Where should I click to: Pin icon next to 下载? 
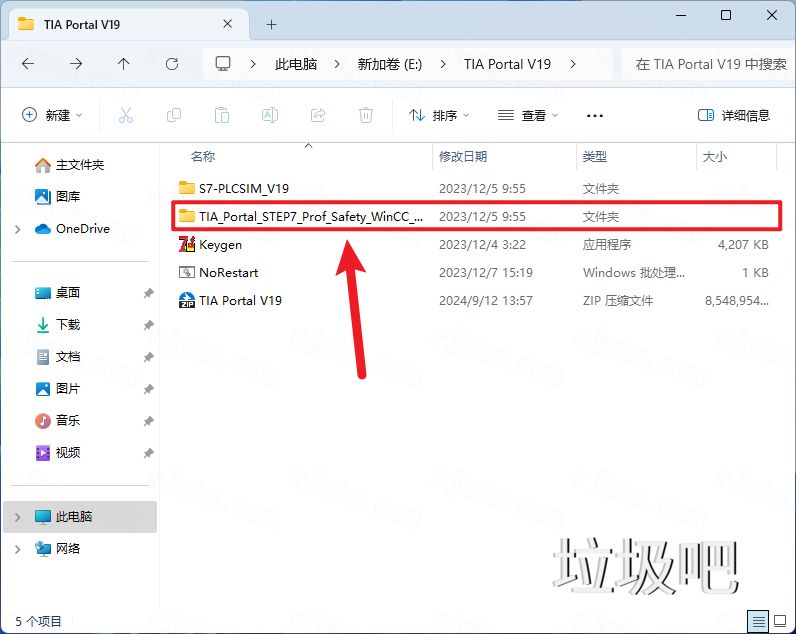(148, 325)
